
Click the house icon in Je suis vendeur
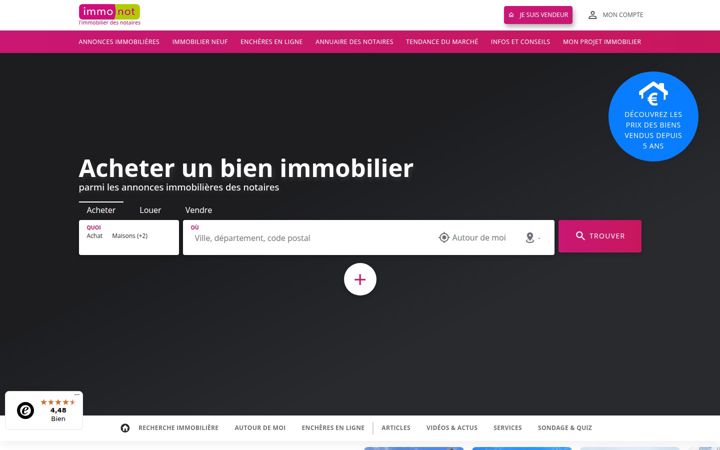click(x=512, y=15)
